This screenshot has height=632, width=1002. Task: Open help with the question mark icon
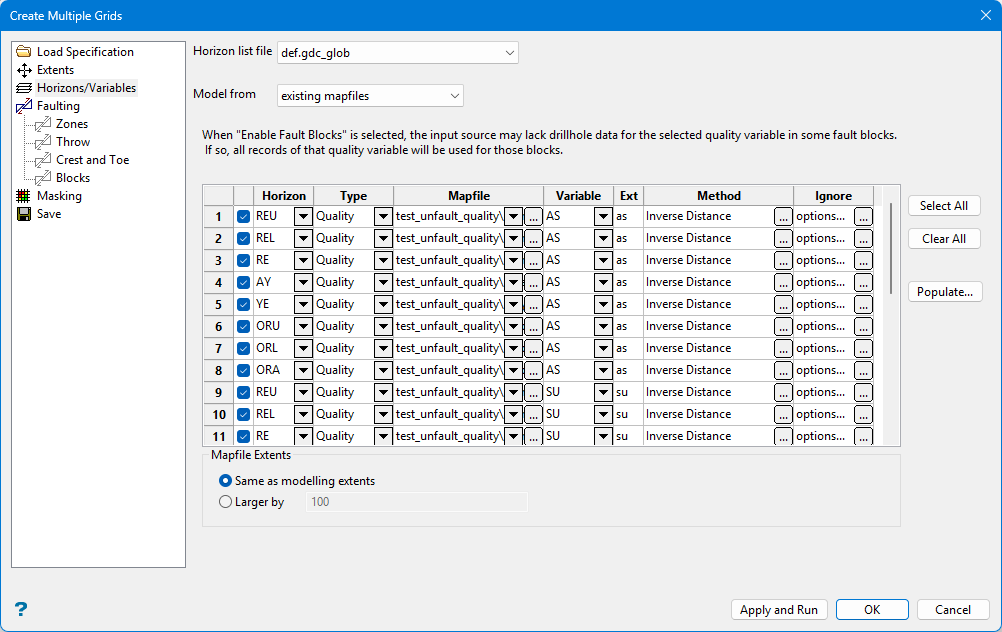tap(21, 609)
